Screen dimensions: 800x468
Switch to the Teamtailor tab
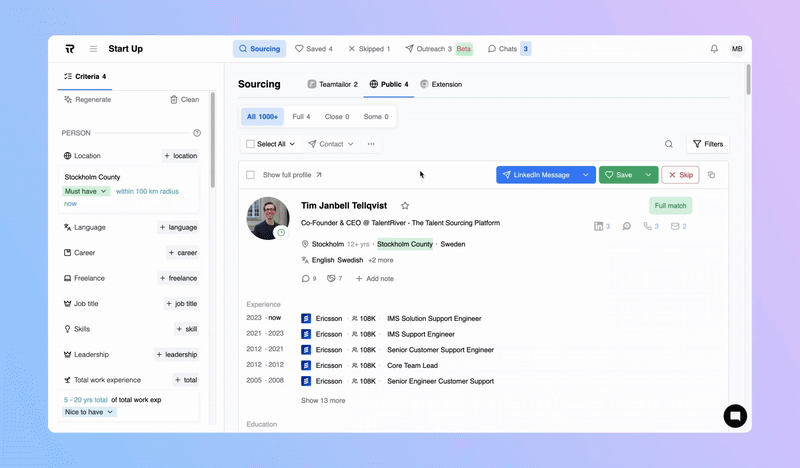coord(332,85)
